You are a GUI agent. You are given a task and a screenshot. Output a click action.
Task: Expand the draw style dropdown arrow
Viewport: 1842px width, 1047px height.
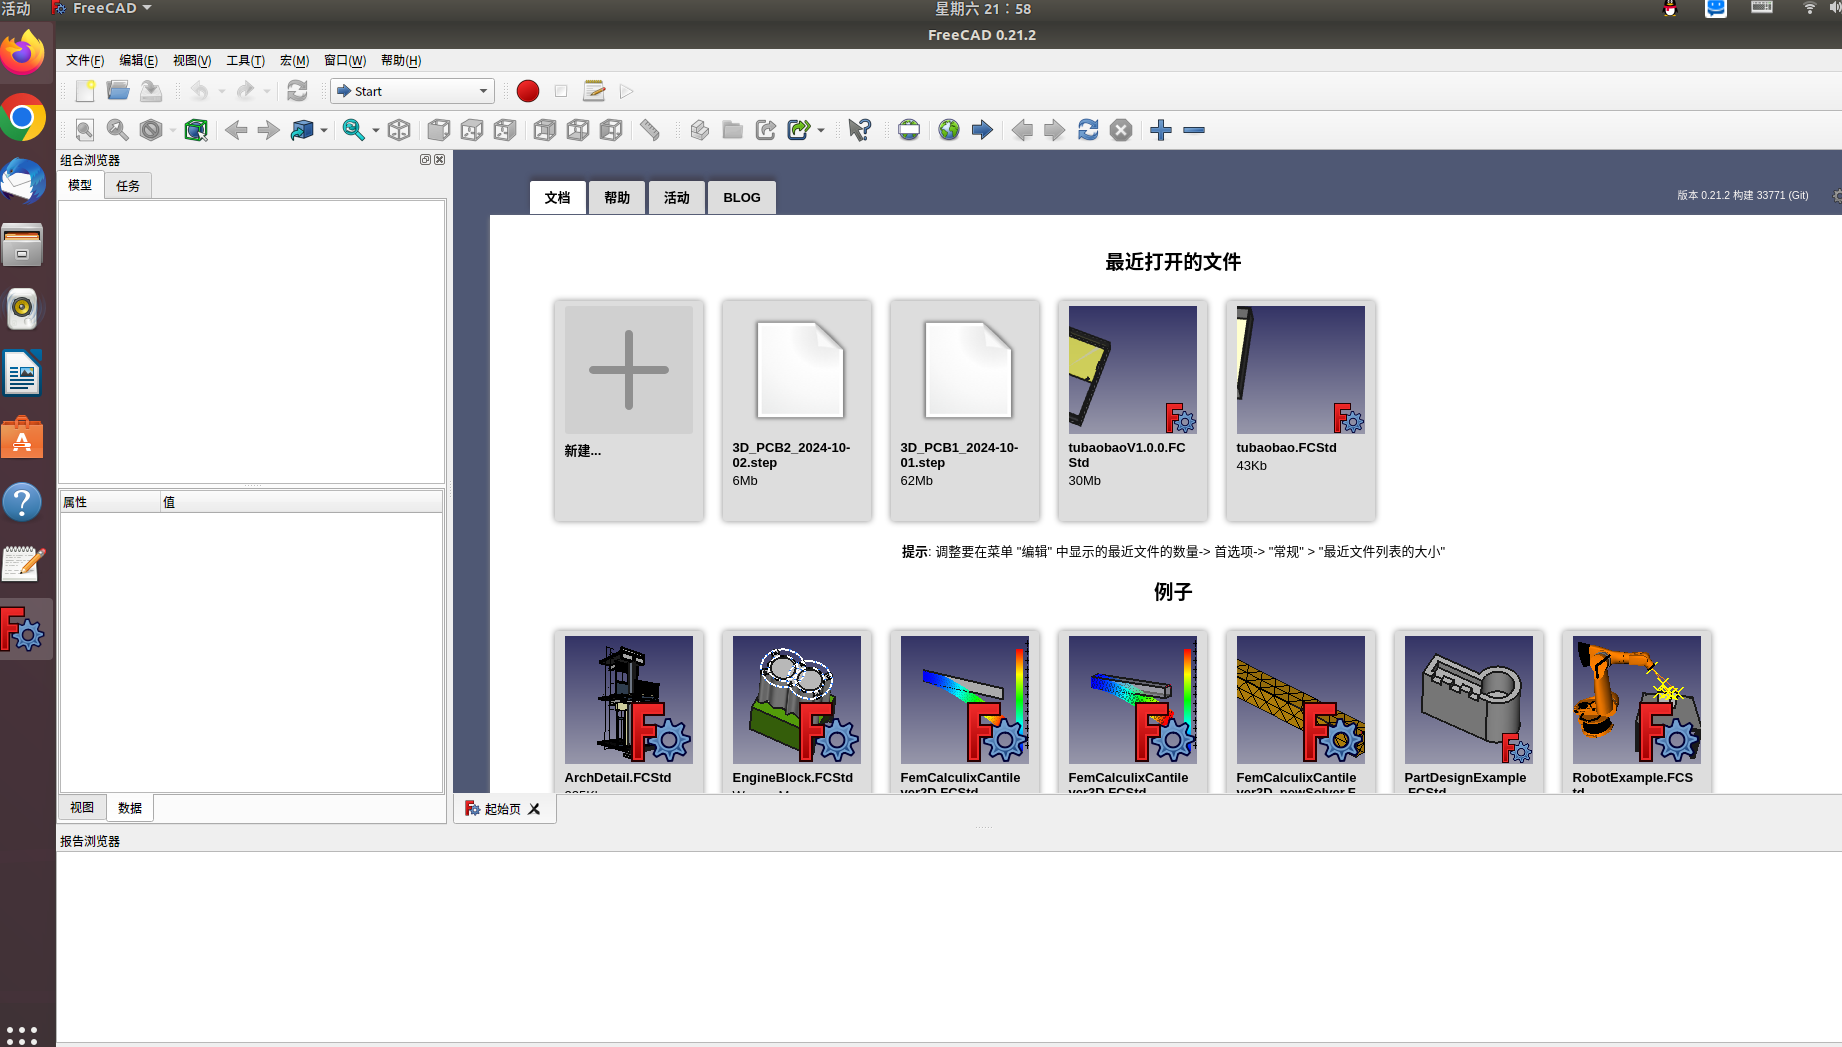(173, 131)
